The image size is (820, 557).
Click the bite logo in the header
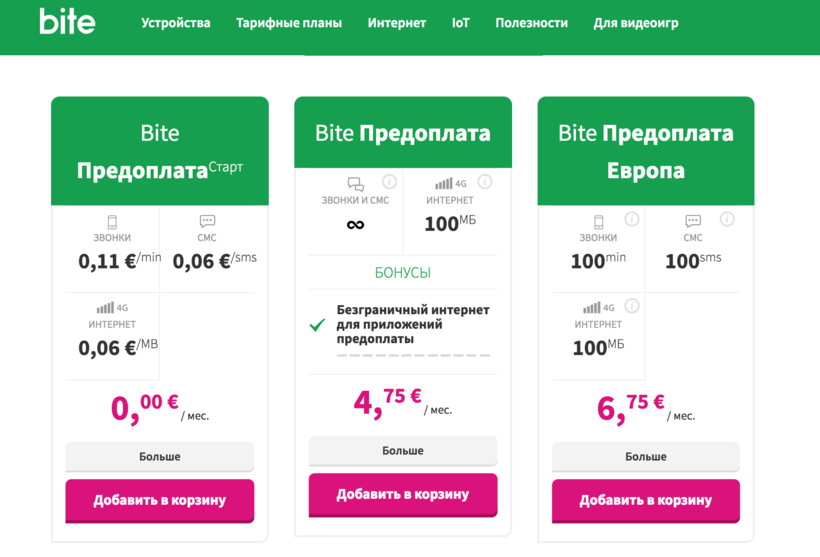point(67,22)
